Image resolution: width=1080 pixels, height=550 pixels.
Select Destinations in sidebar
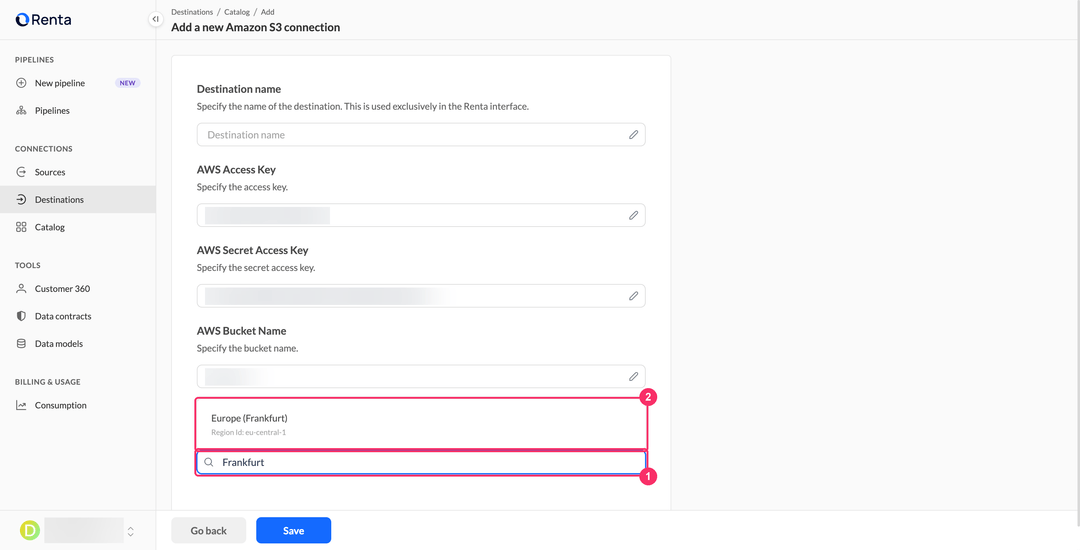tap(78, 200)
